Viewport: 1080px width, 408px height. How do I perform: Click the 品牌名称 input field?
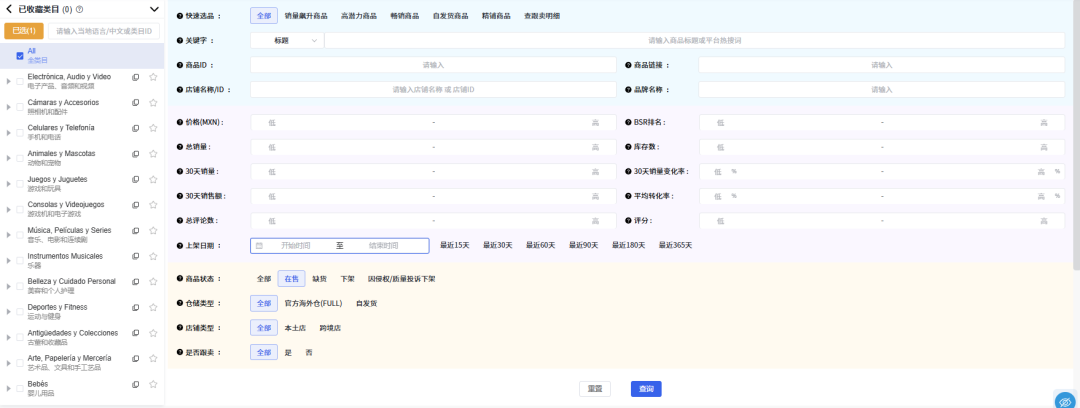click(882, 90)
